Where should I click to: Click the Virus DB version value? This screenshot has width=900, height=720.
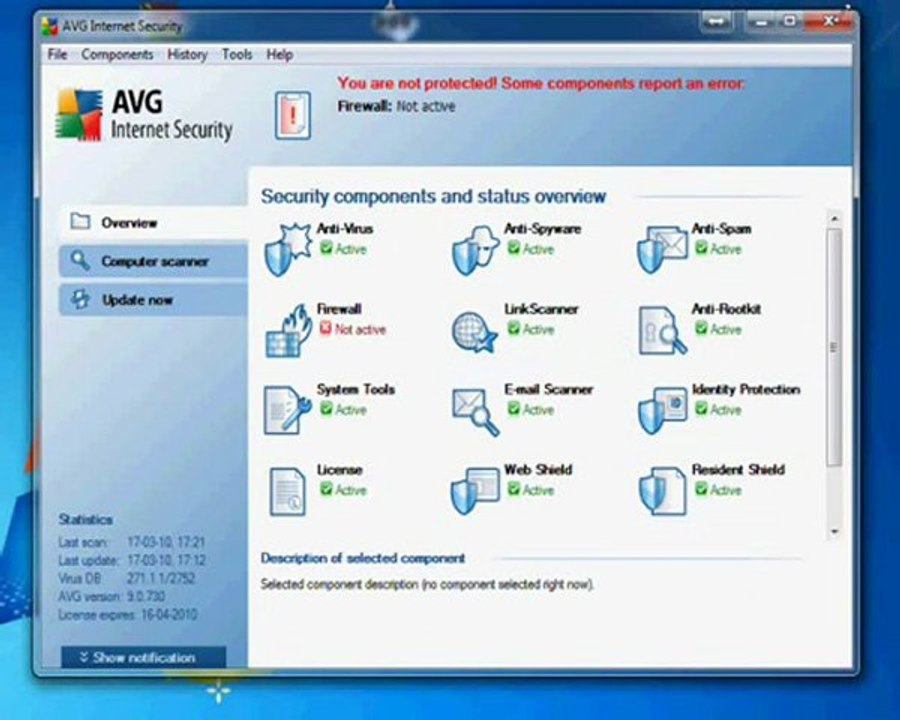(161, 578)
